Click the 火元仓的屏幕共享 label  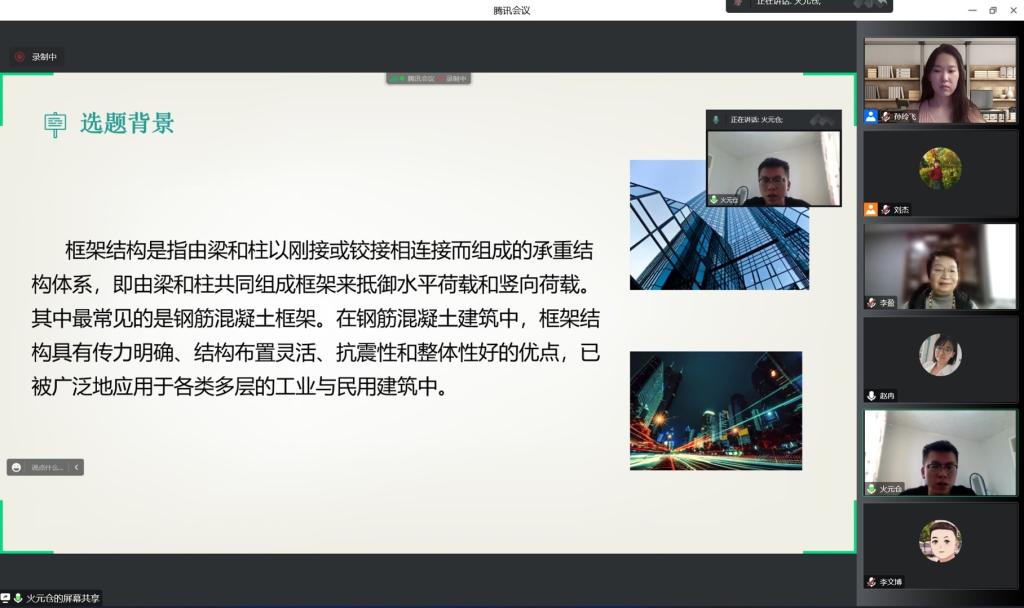point(63,598)
